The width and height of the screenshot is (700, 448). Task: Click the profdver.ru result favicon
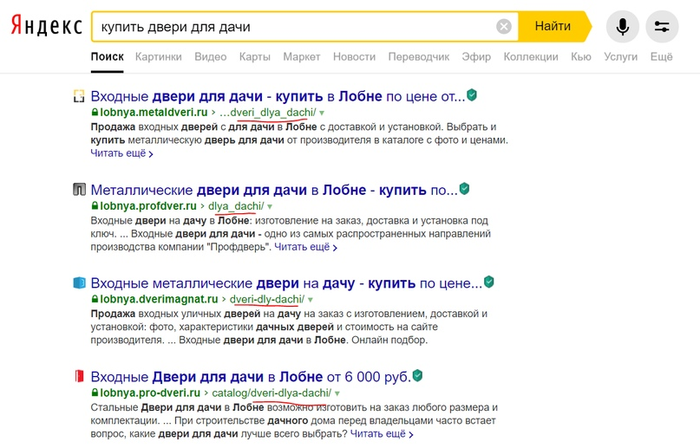point(79,190)
